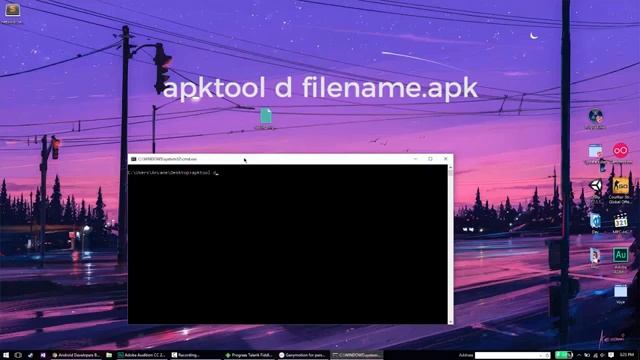Open the window-shaped shortcut left of infinity icon

(x=595, y=152)
